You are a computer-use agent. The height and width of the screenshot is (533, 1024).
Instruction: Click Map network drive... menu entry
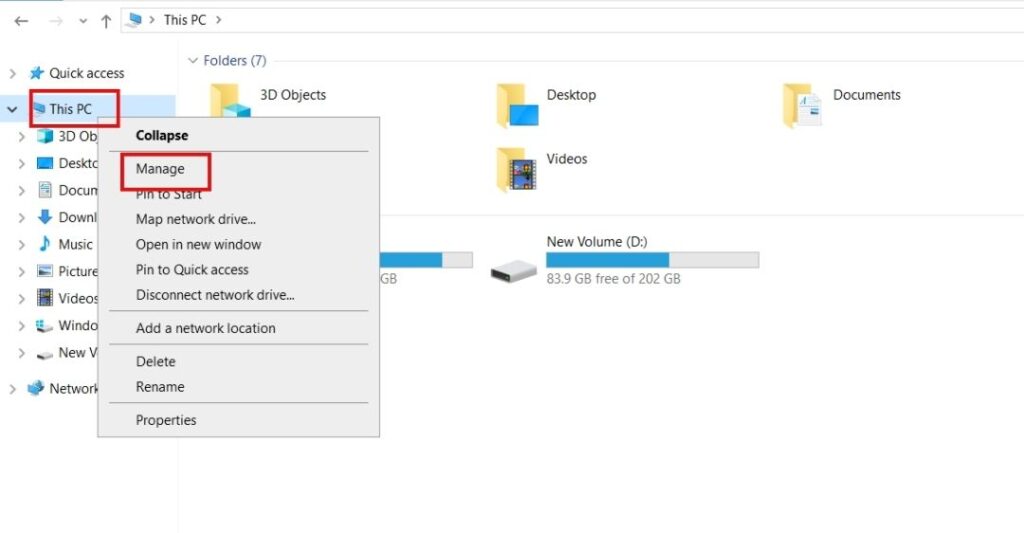pyautogui.click(x=196, y=219)
